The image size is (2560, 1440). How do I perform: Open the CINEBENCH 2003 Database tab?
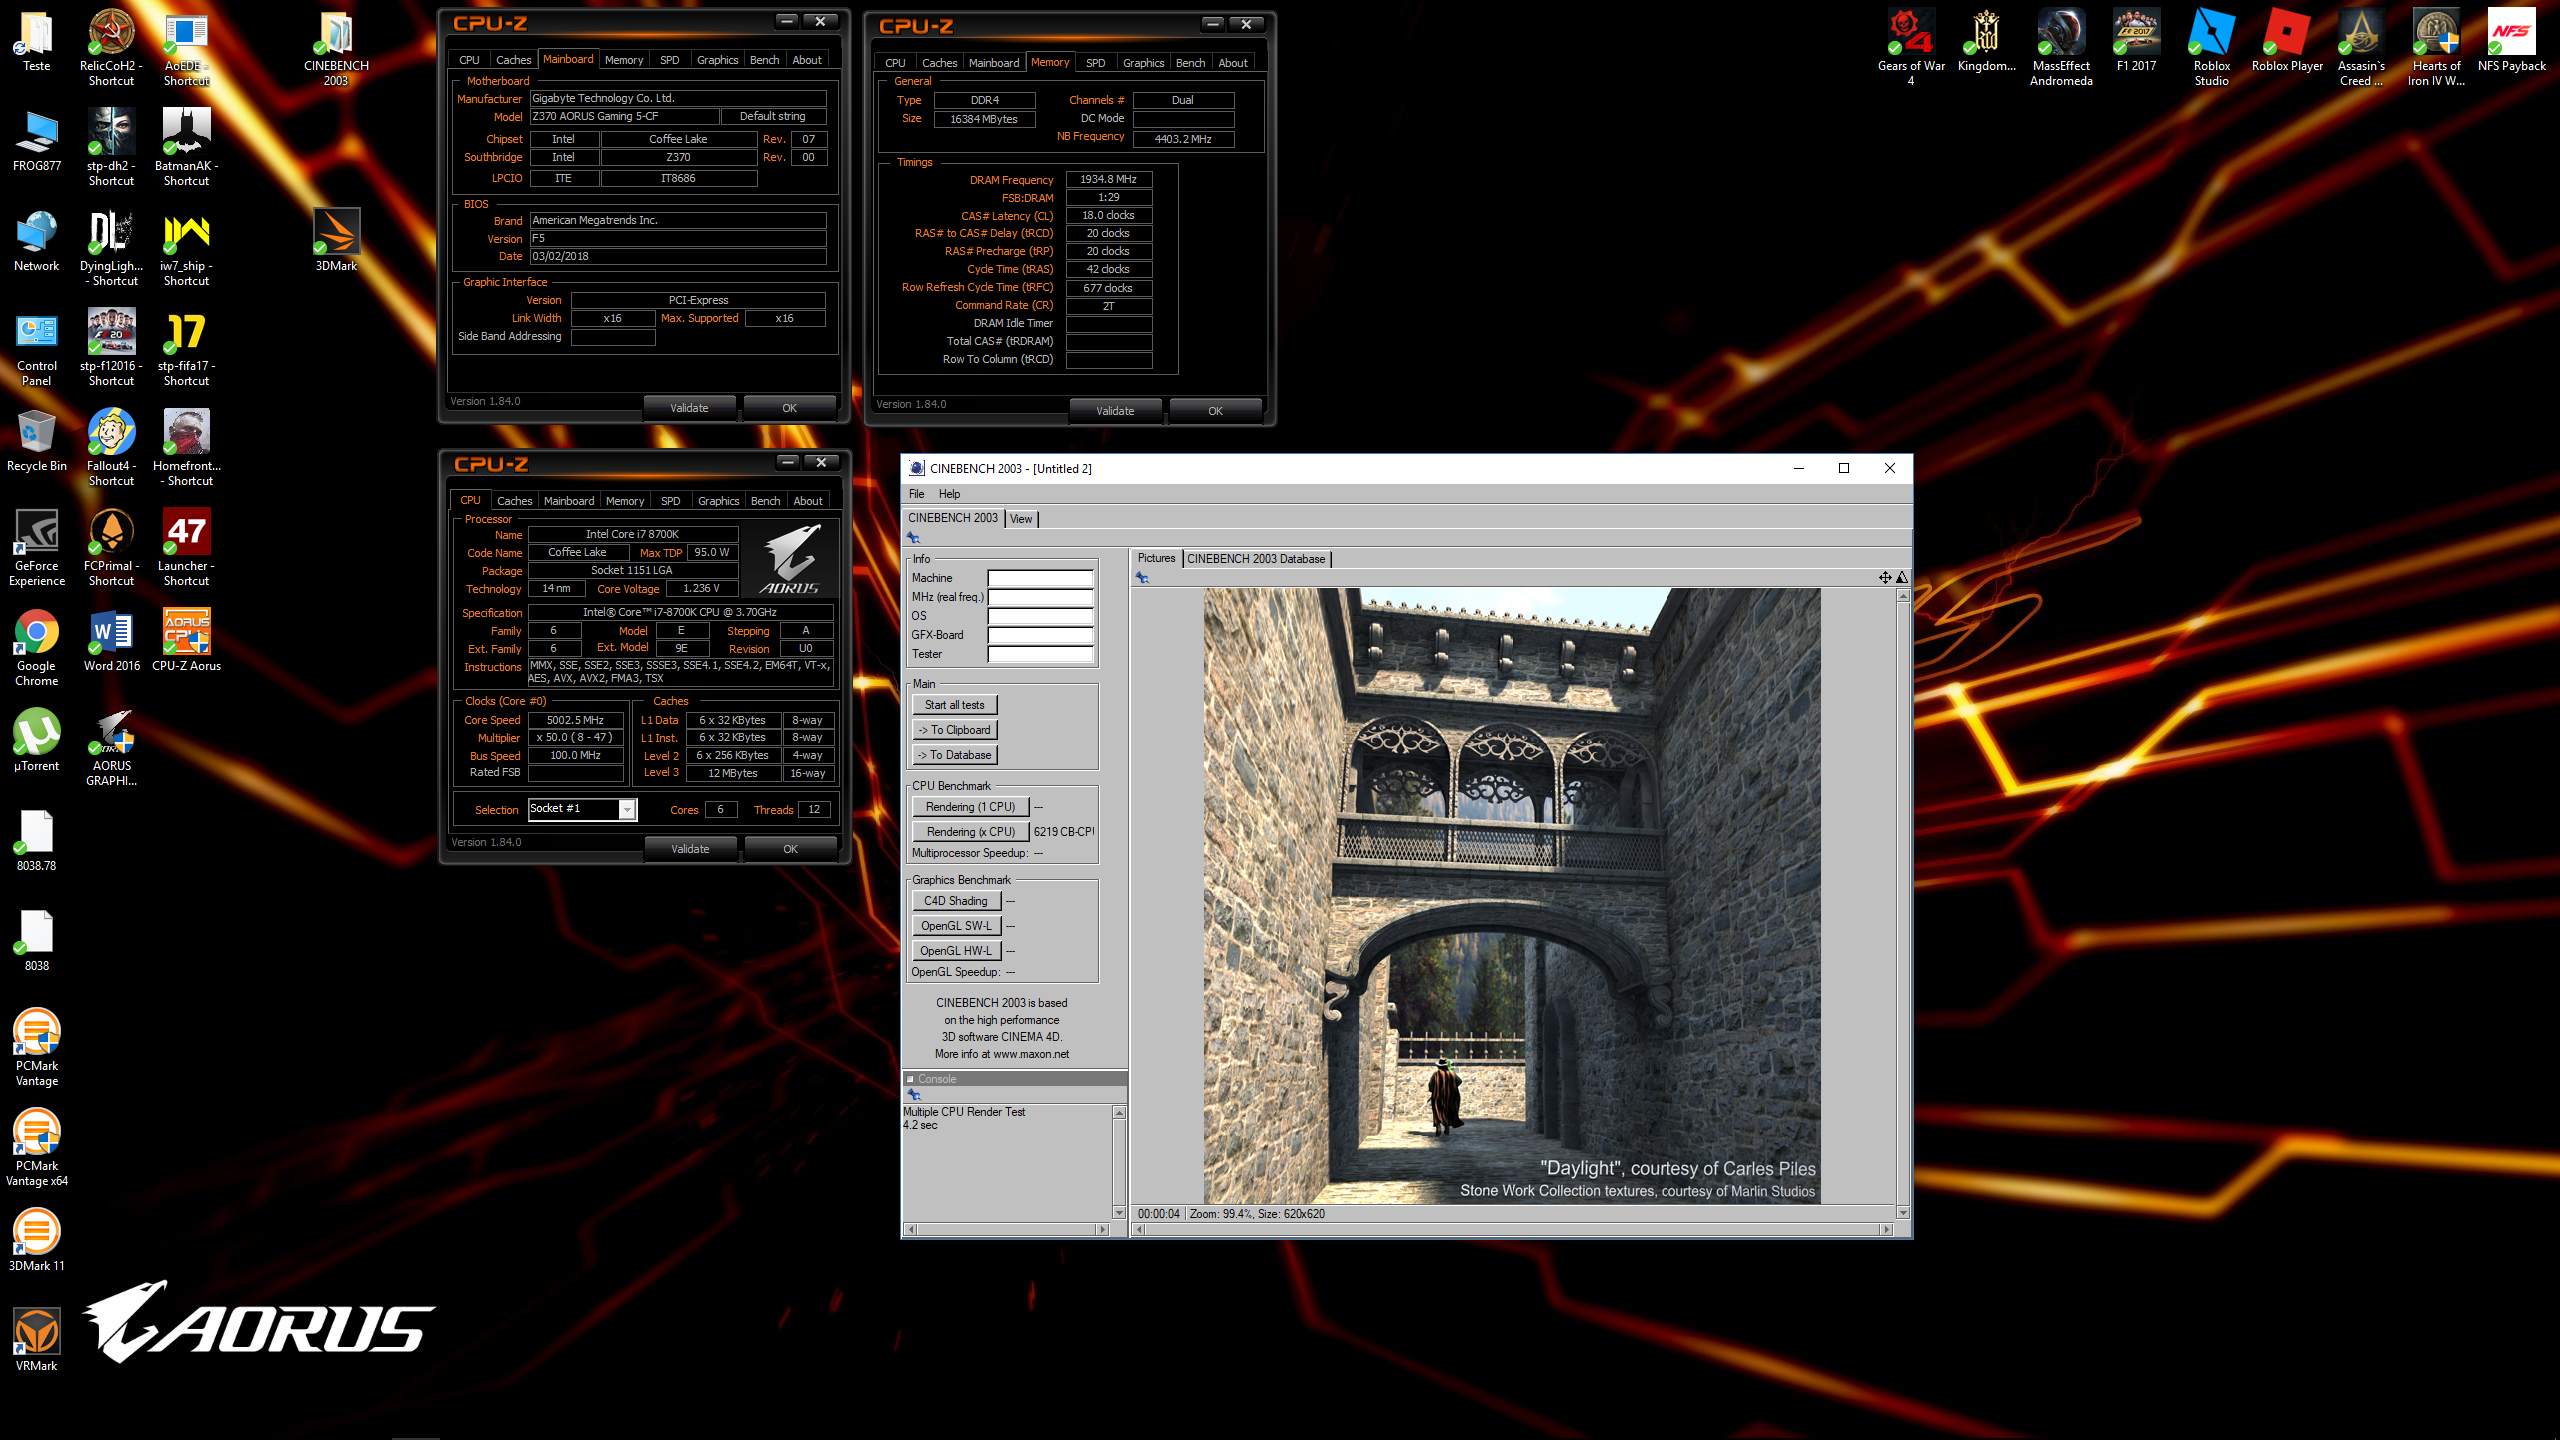click(x=1256, y=559)
